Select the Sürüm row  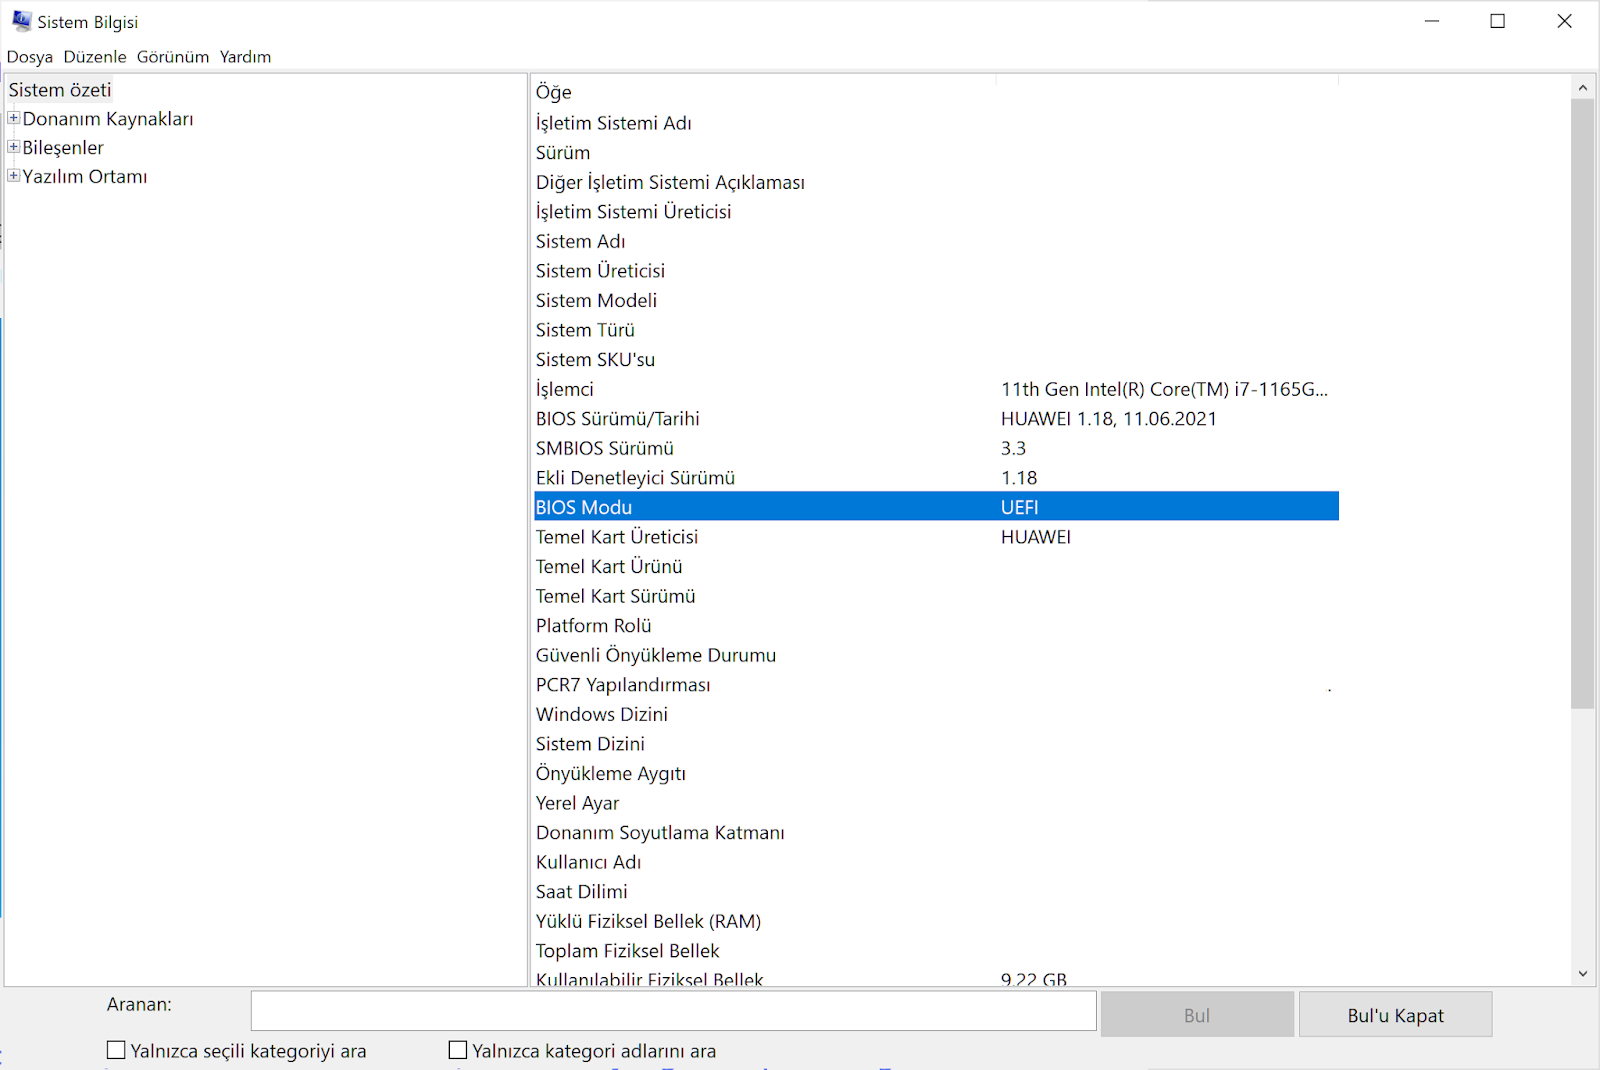(x=937, y=153)
